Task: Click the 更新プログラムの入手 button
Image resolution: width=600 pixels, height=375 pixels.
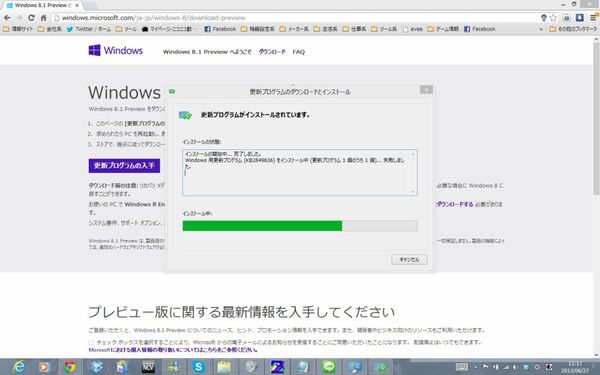Action: click(124, 166)
